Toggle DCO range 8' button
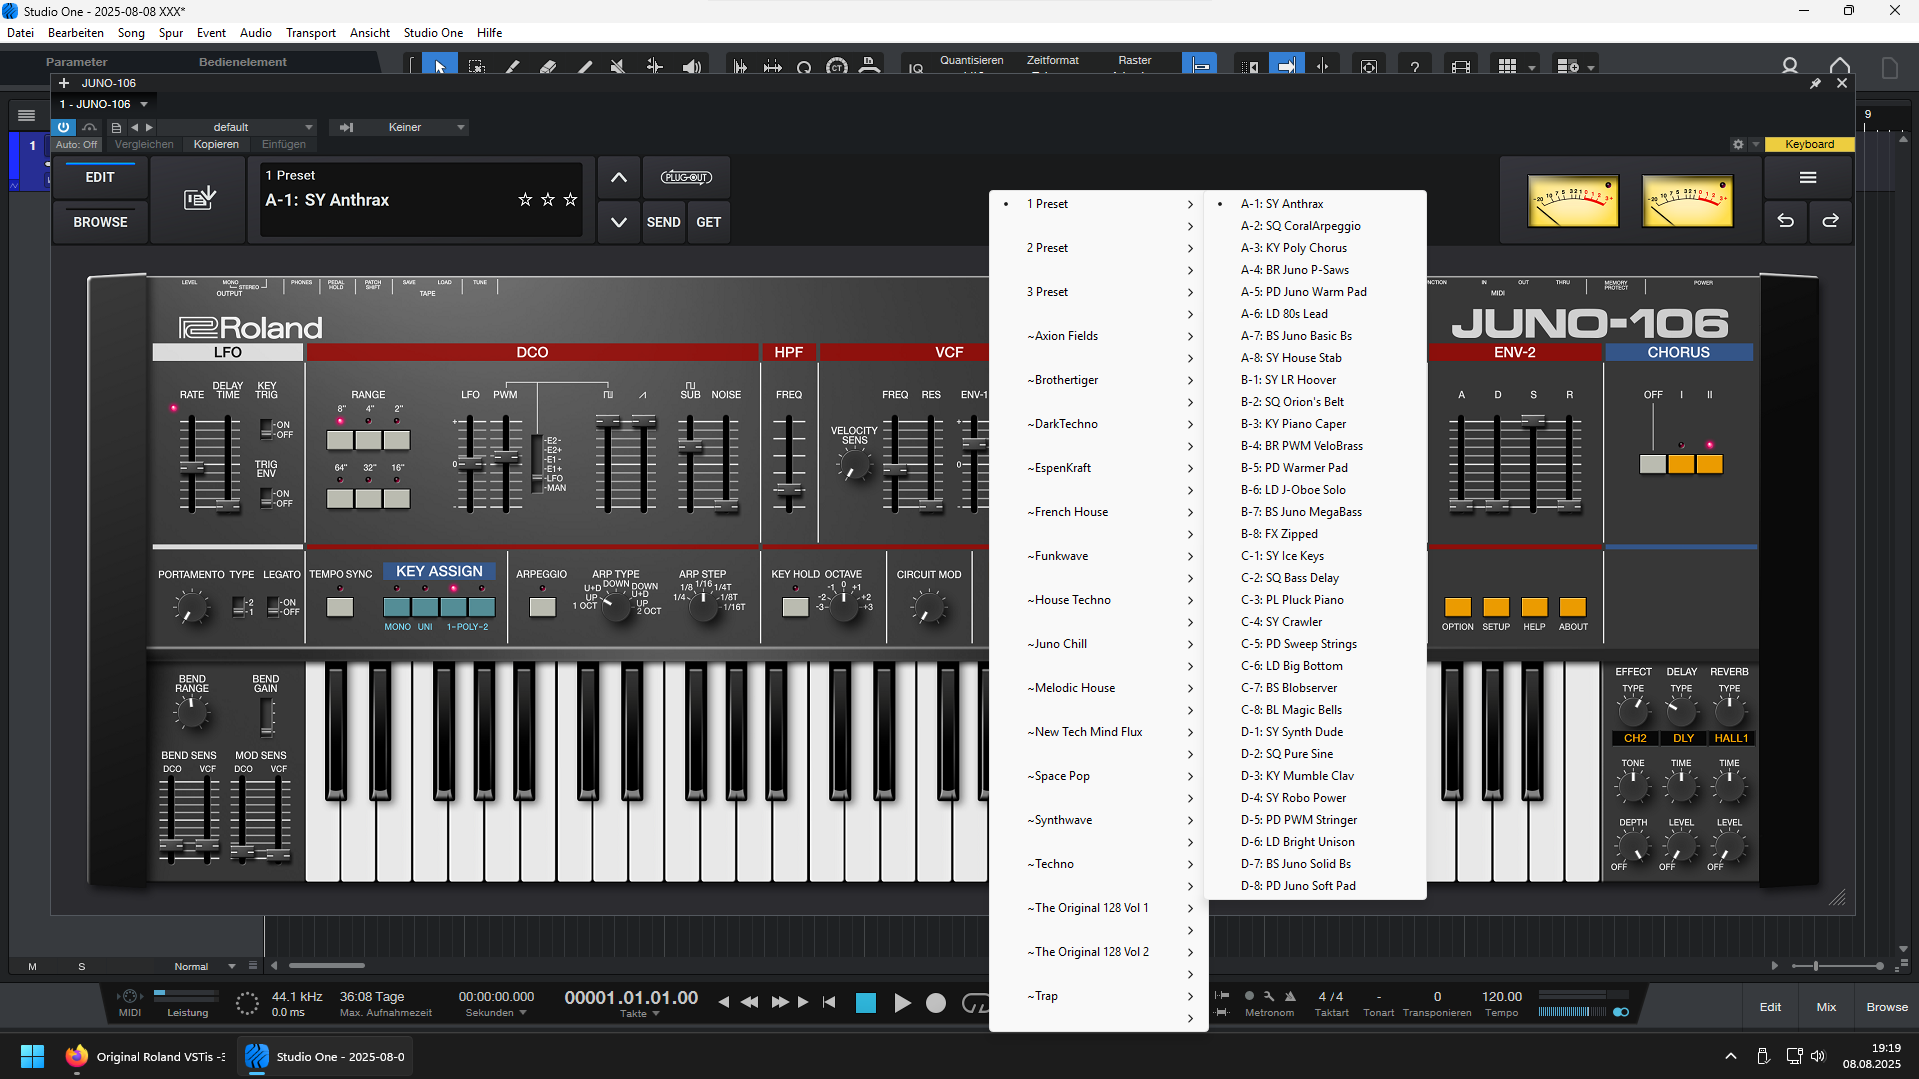The width and height of the screenshot is (1919, 1079). 340,440
